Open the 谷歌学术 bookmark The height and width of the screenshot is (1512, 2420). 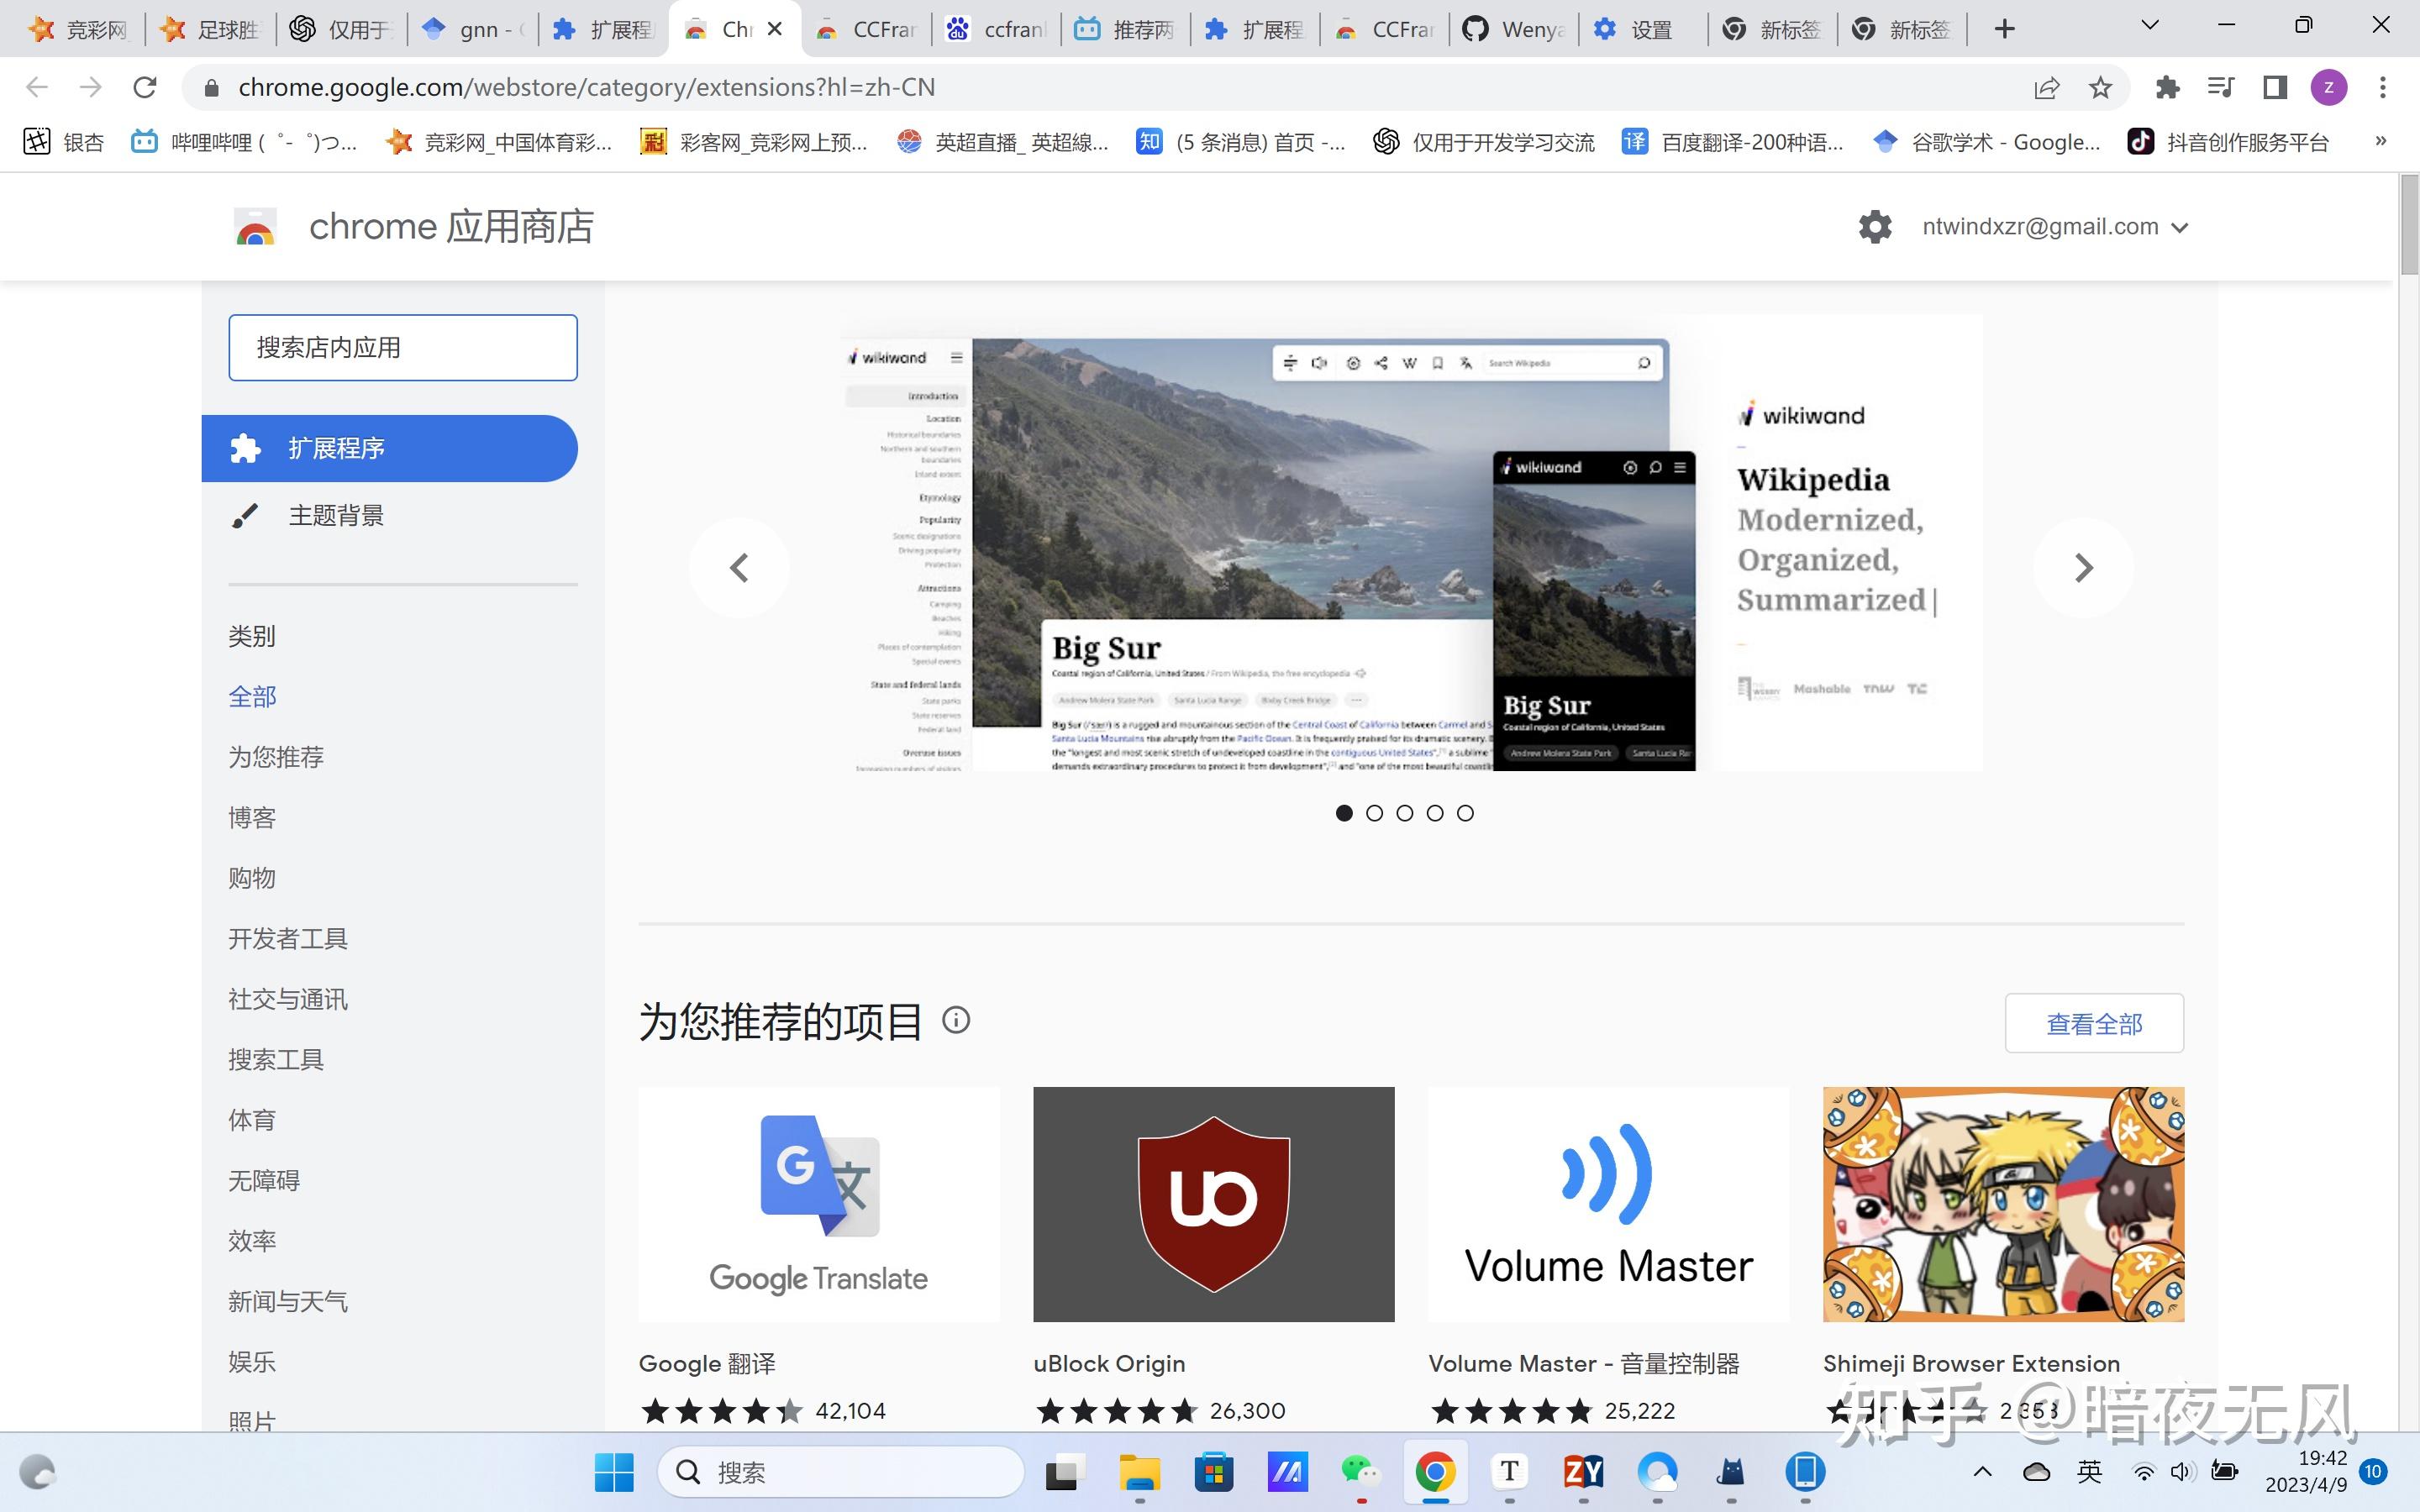click(x=1988, y=142)
